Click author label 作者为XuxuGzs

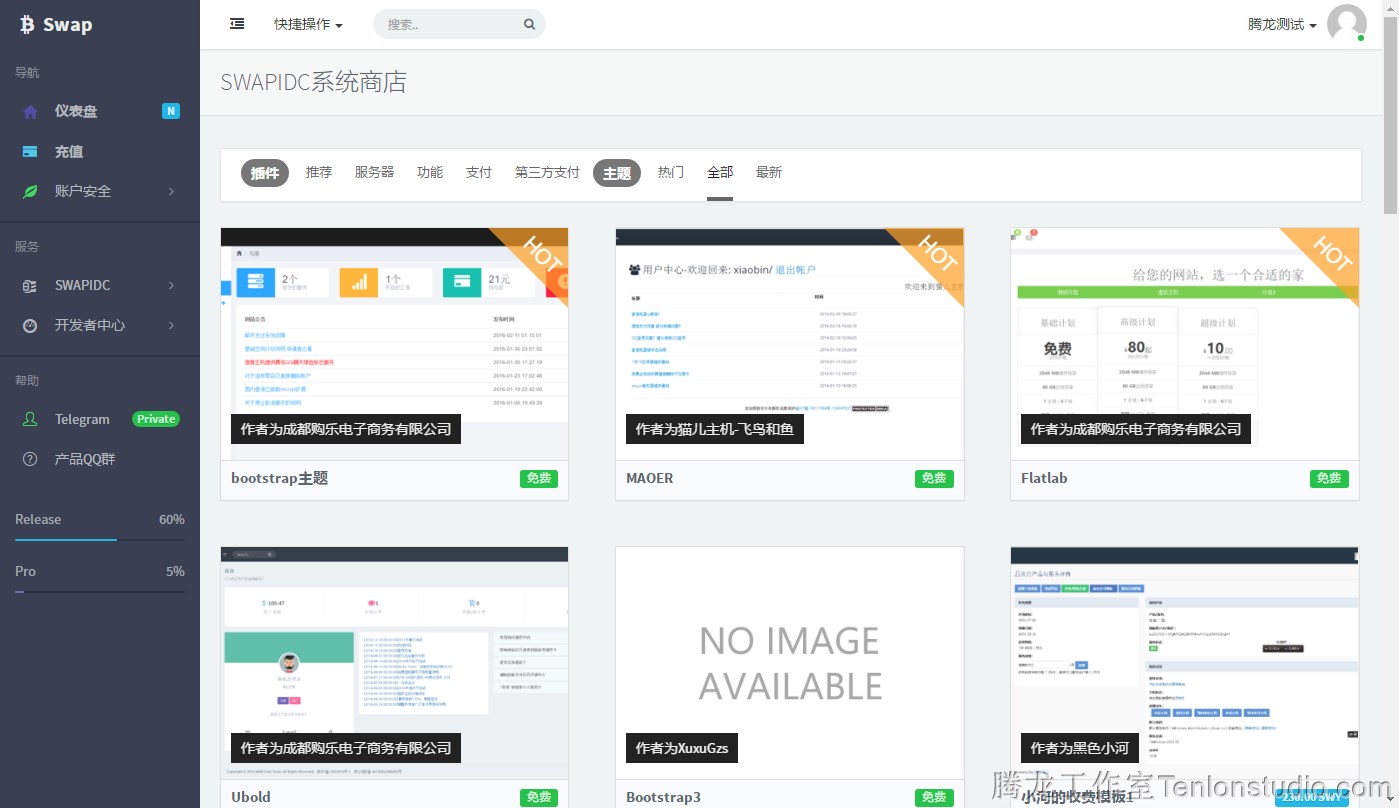(x=682, y=748)
